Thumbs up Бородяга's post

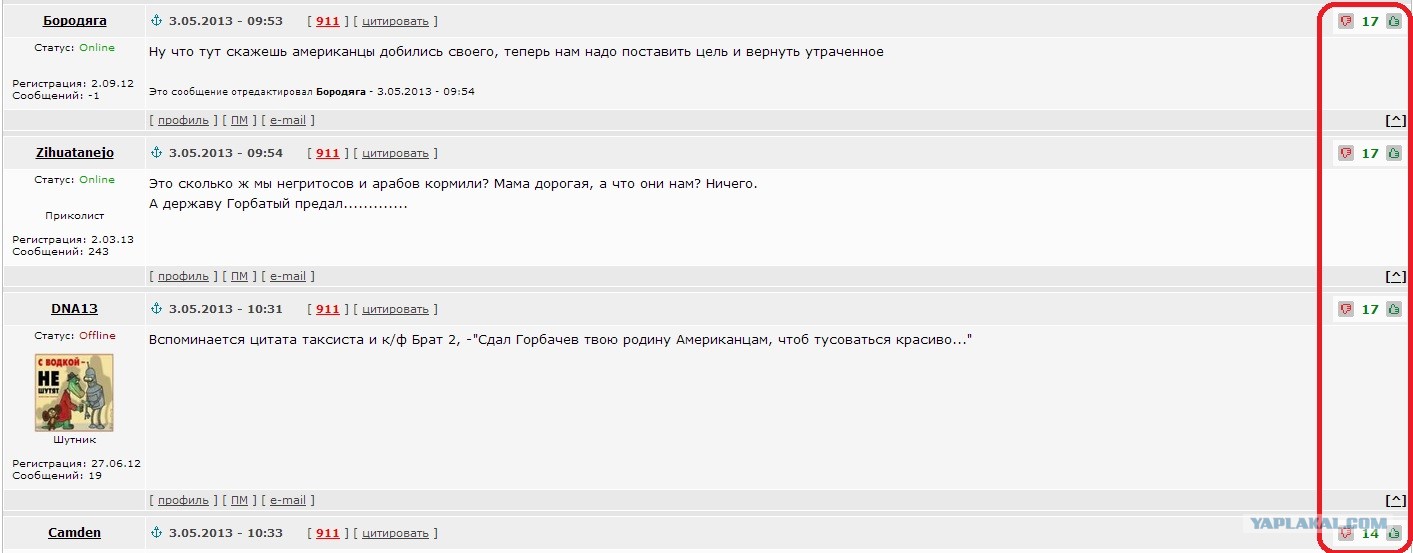point(1393,21)
